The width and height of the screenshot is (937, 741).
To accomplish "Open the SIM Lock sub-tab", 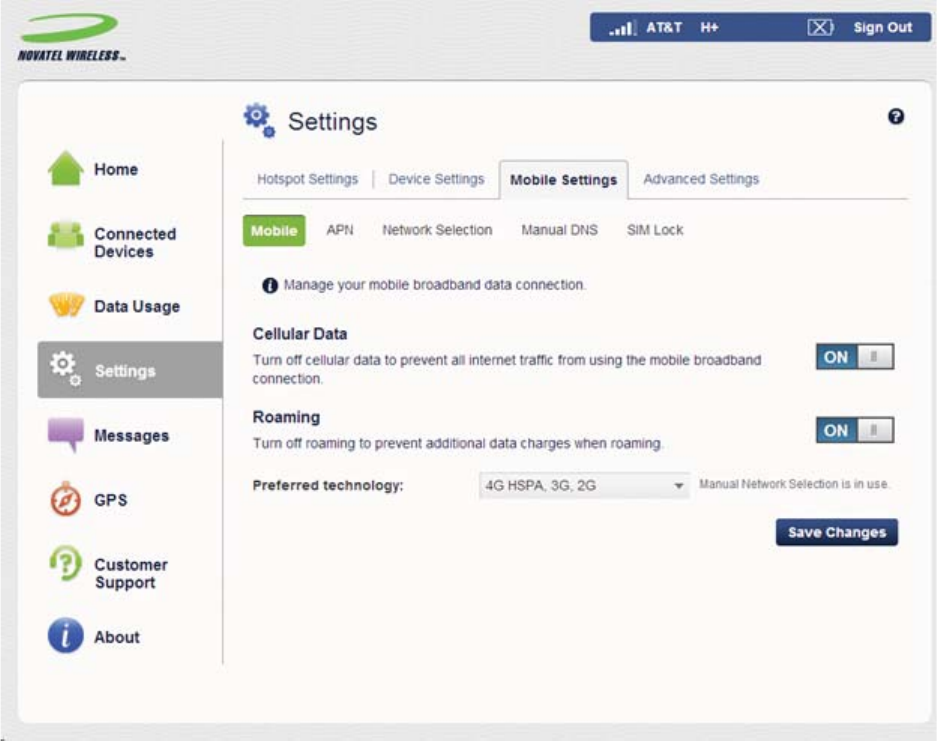I will click(x=655, y=230).
